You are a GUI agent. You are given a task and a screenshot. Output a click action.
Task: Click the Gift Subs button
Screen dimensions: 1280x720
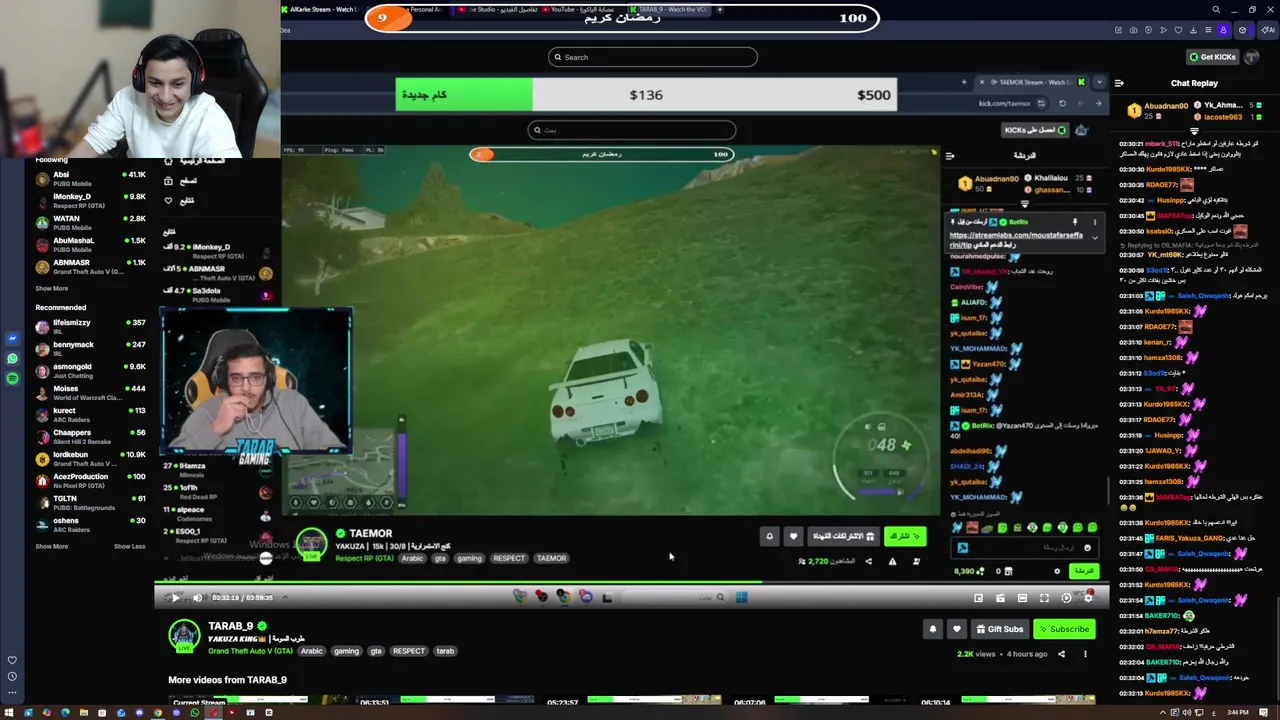click(999, 629)
